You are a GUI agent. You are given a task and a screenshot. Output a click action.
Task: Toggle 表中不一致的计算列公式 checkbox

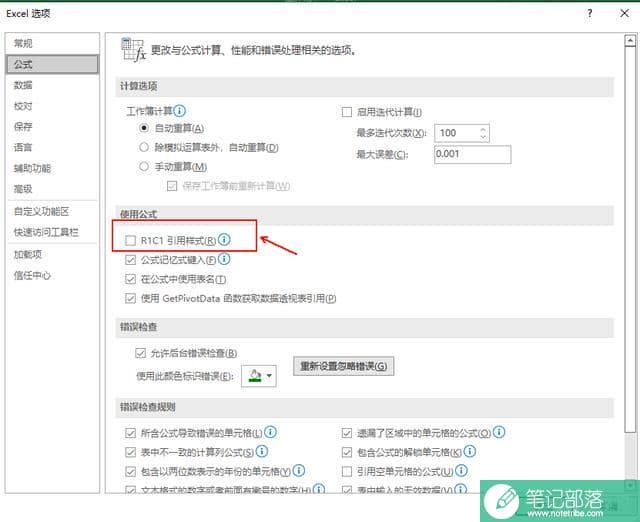click(130, 452)
